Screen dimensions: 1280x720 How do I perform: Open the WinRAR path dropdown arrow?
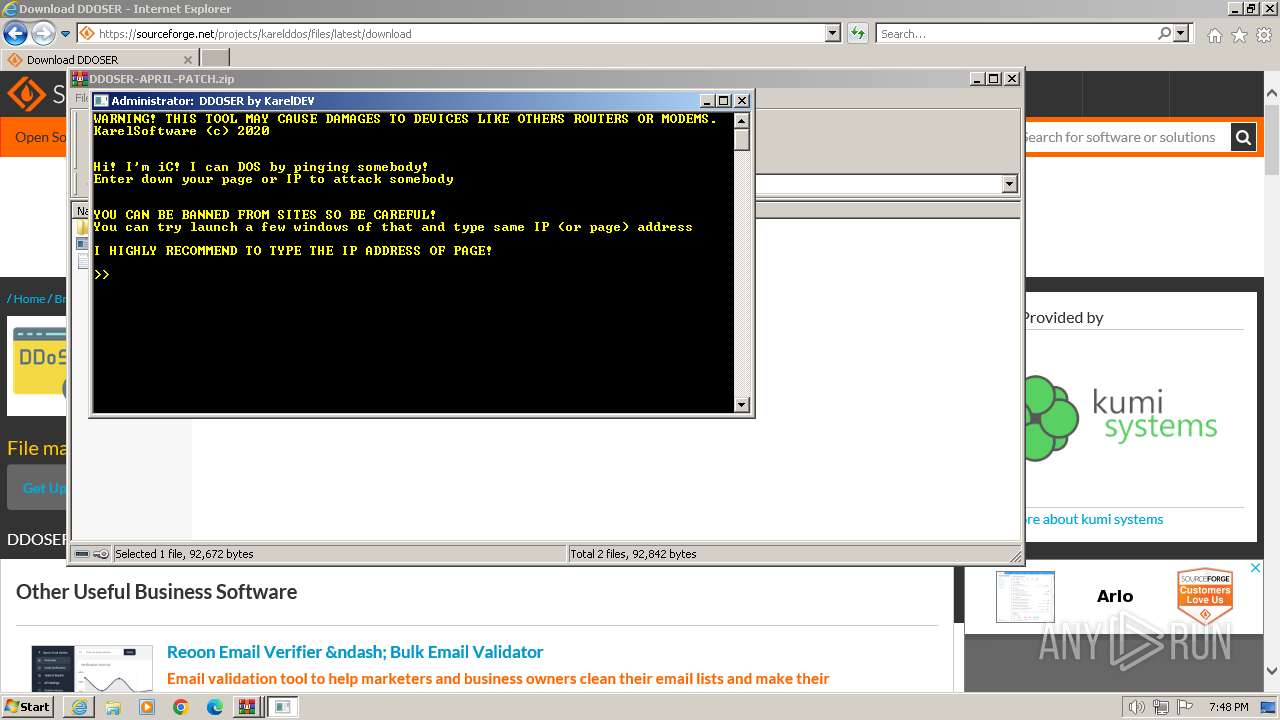coord(1009,184)
